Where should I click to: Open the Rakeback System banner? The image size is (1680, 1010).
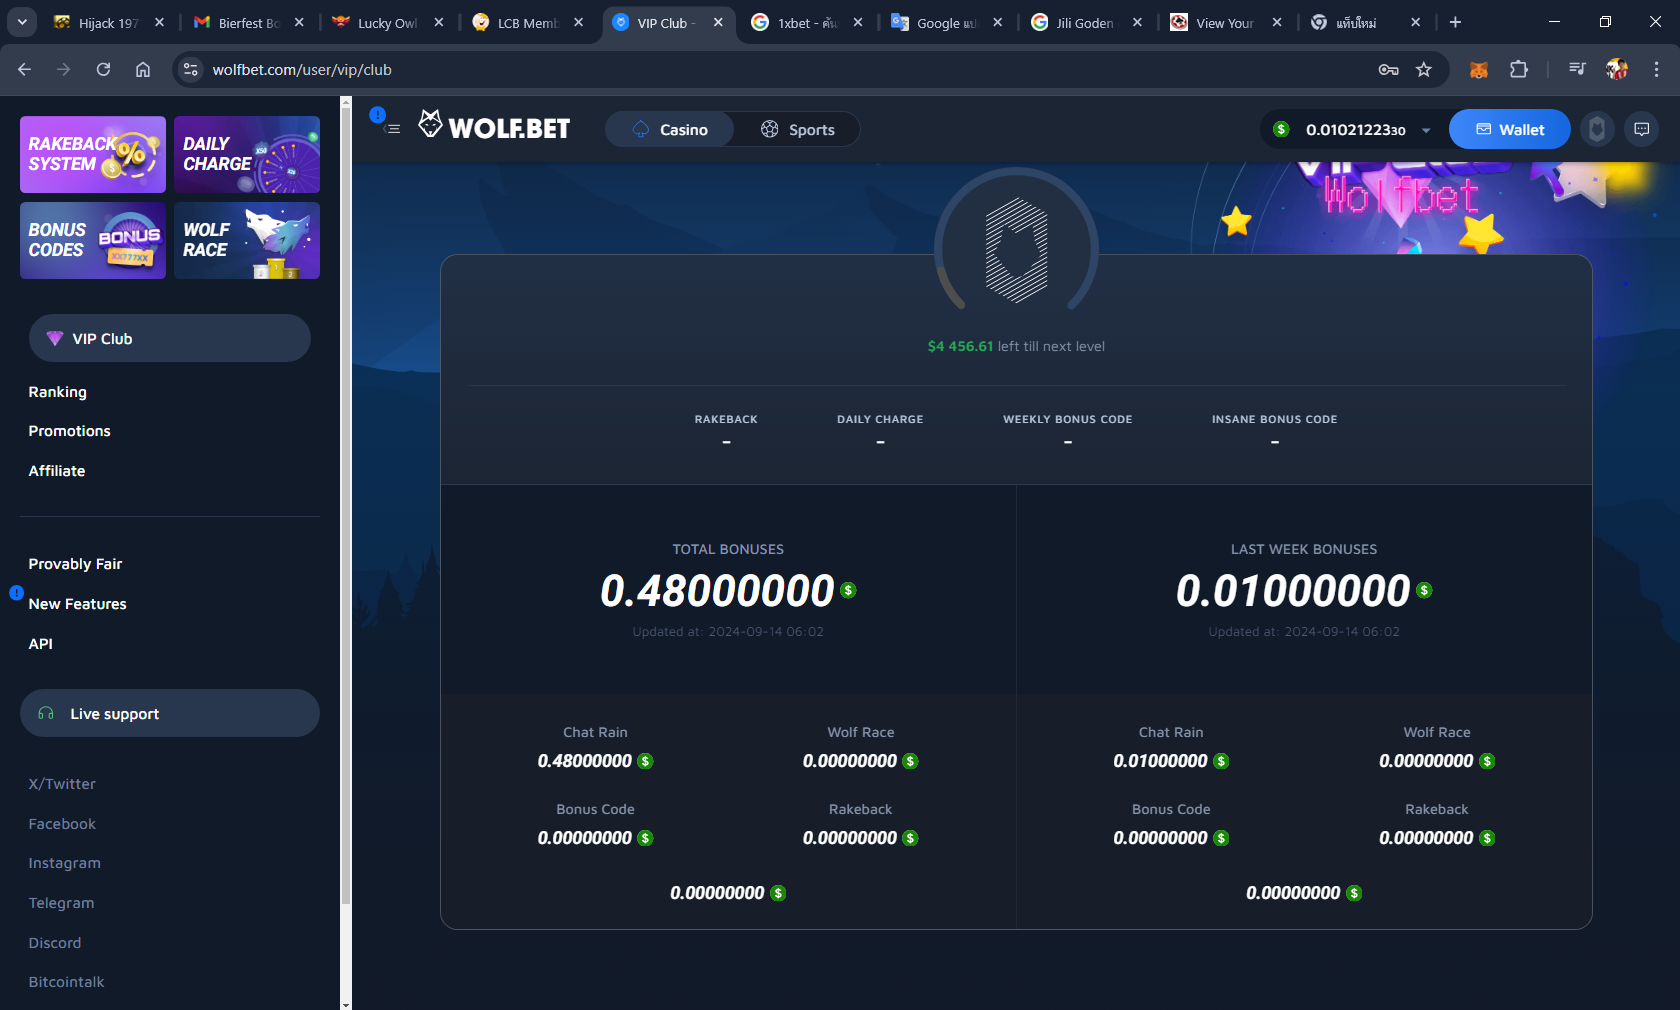tap(93, 154)
